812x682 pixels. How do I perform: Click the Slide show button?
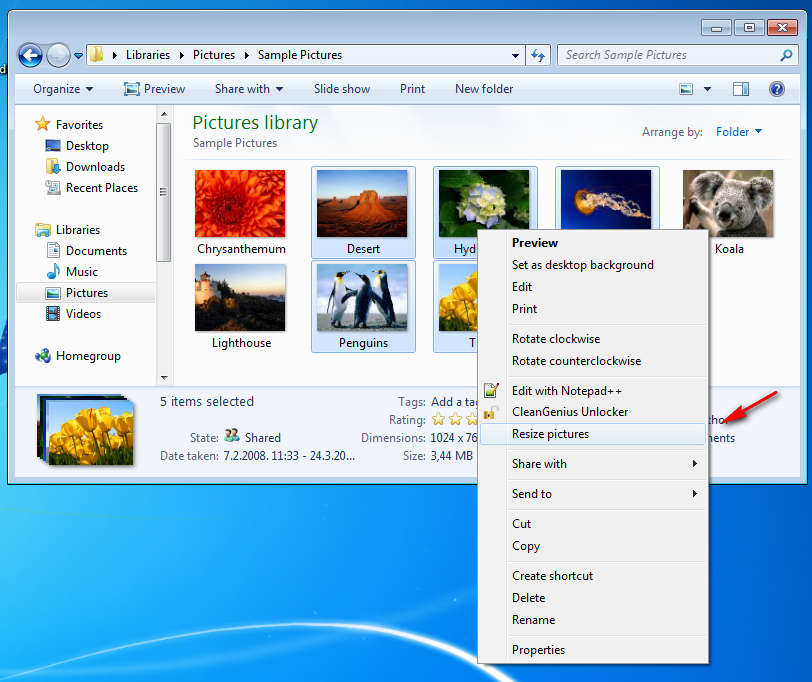342,89
